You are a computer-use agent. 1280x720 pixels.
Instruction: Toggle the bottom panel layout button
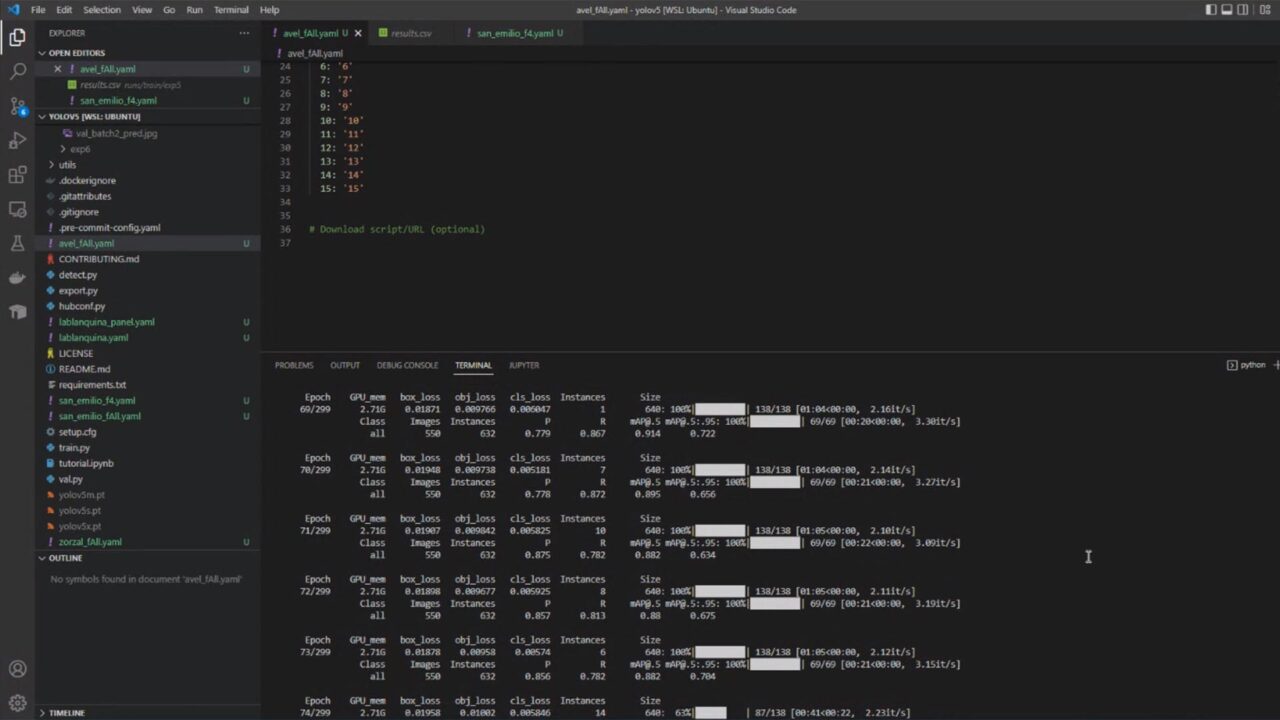pos(1227,10)
